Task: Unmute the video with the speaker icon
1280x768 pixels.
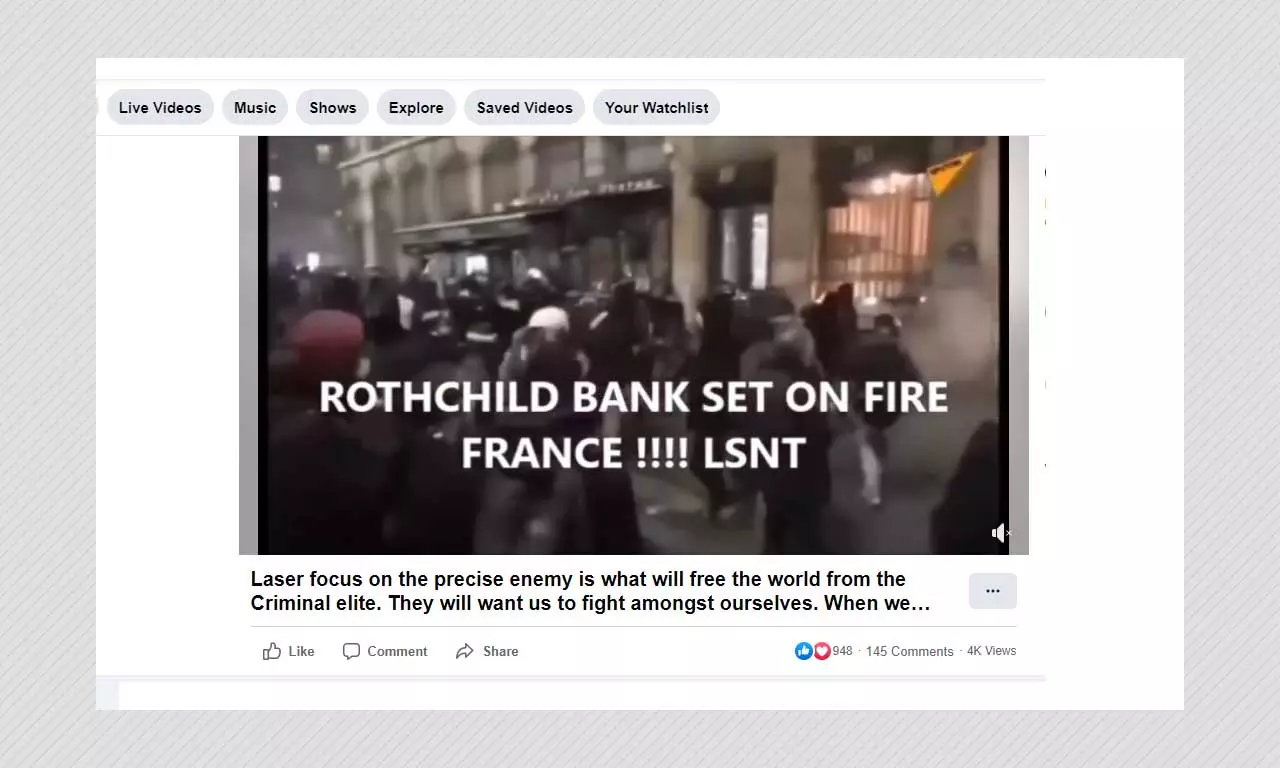Action: tap(1000, 534)
